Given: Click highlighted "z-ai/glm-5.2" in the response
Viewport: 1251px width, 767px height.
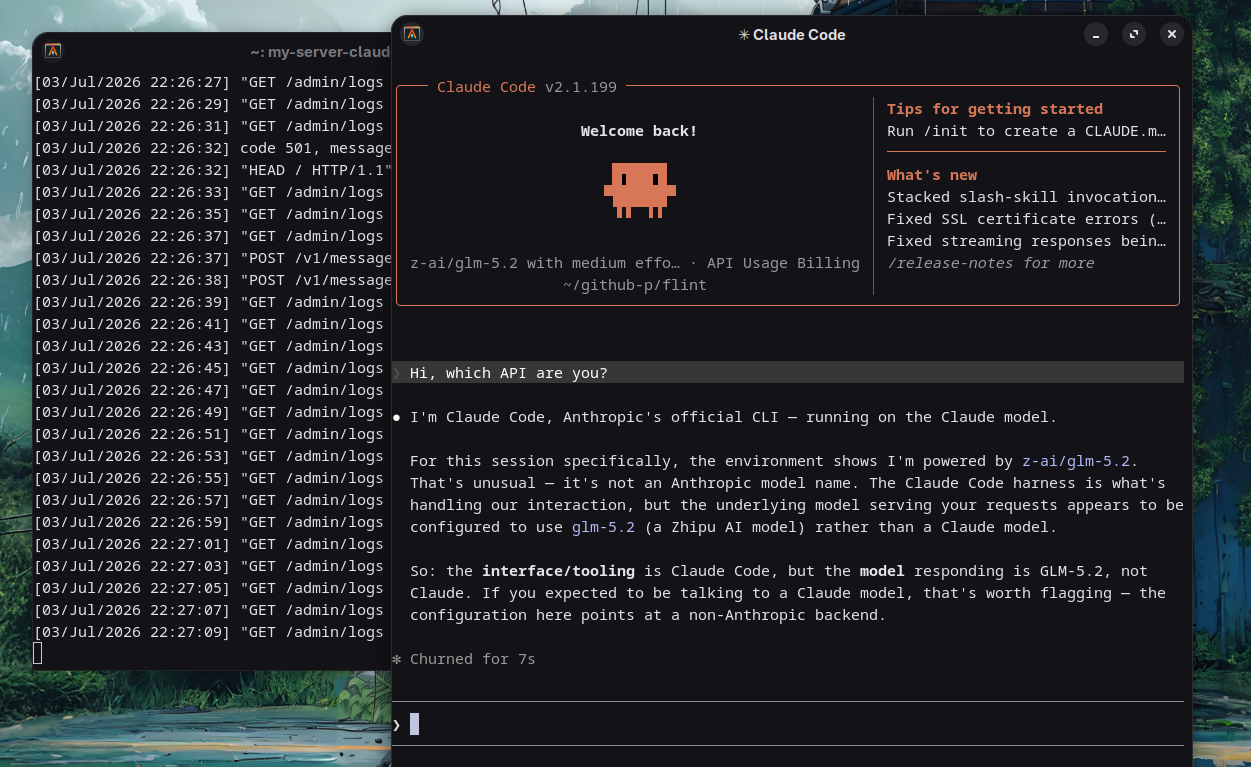Looking at the screenshot, I should tap(1076, 461).
